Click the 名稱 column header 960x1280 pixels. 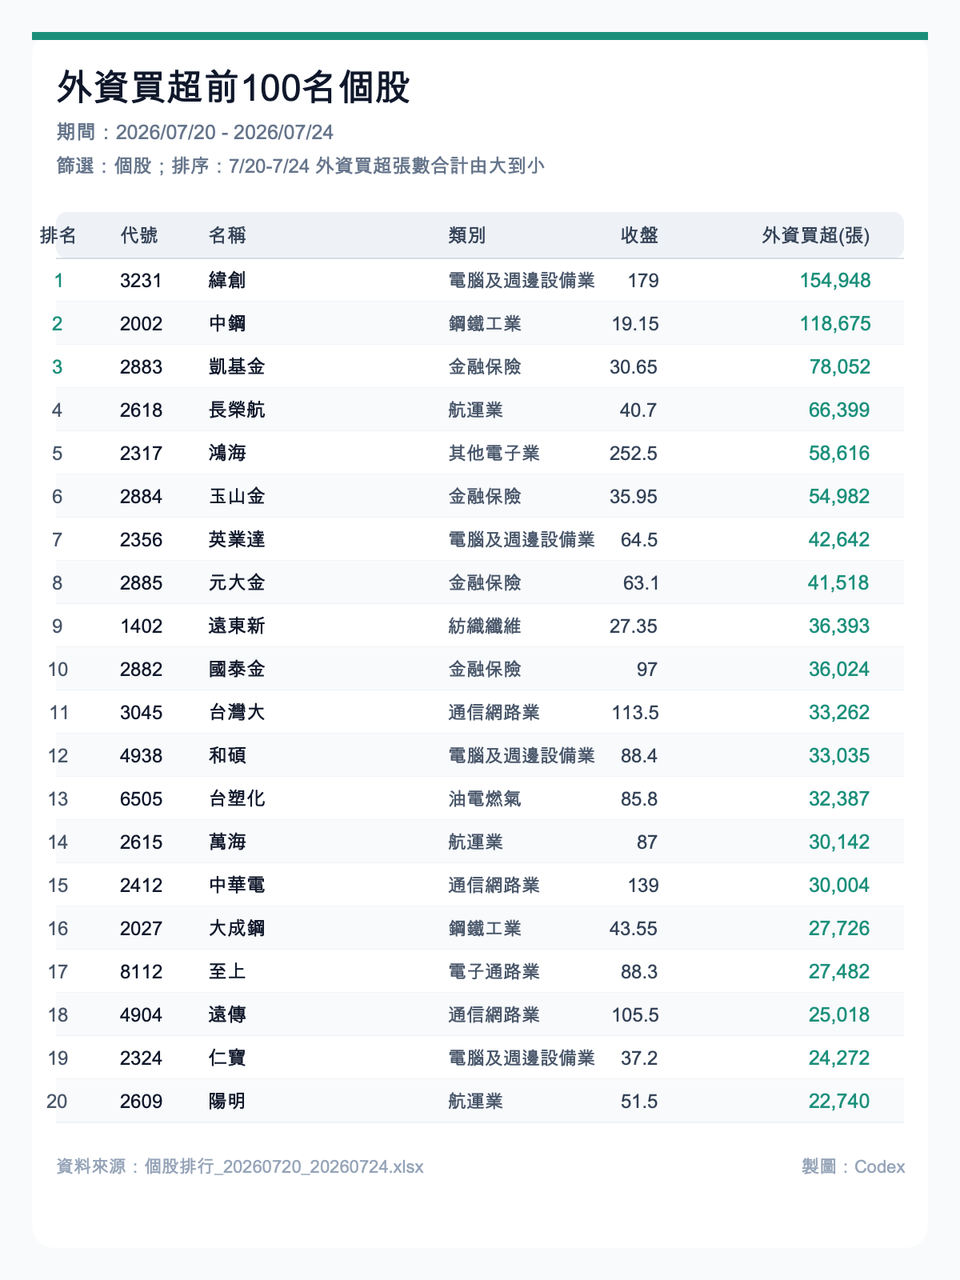227,236
